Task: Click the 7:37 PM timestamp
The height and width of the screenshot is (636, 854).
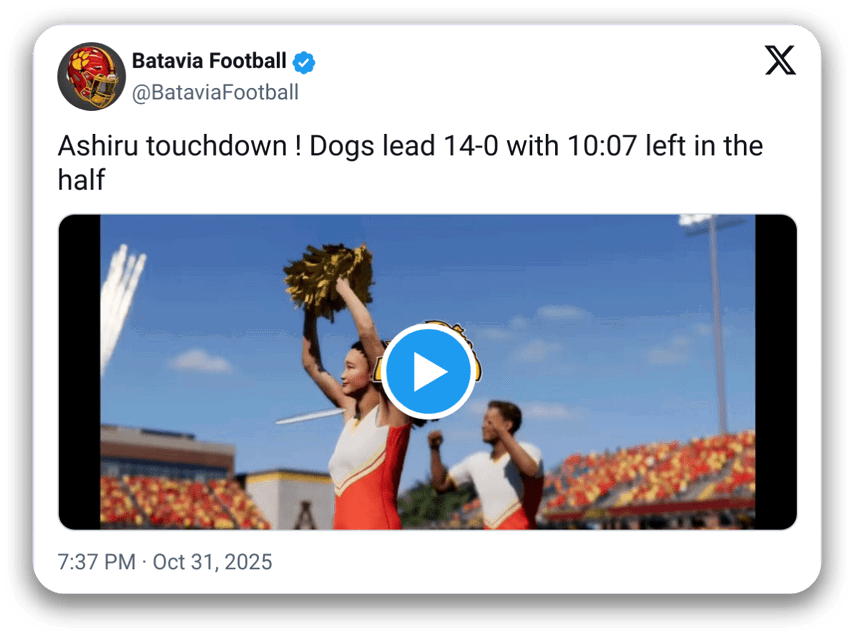Action: click(x=96, y=562)
